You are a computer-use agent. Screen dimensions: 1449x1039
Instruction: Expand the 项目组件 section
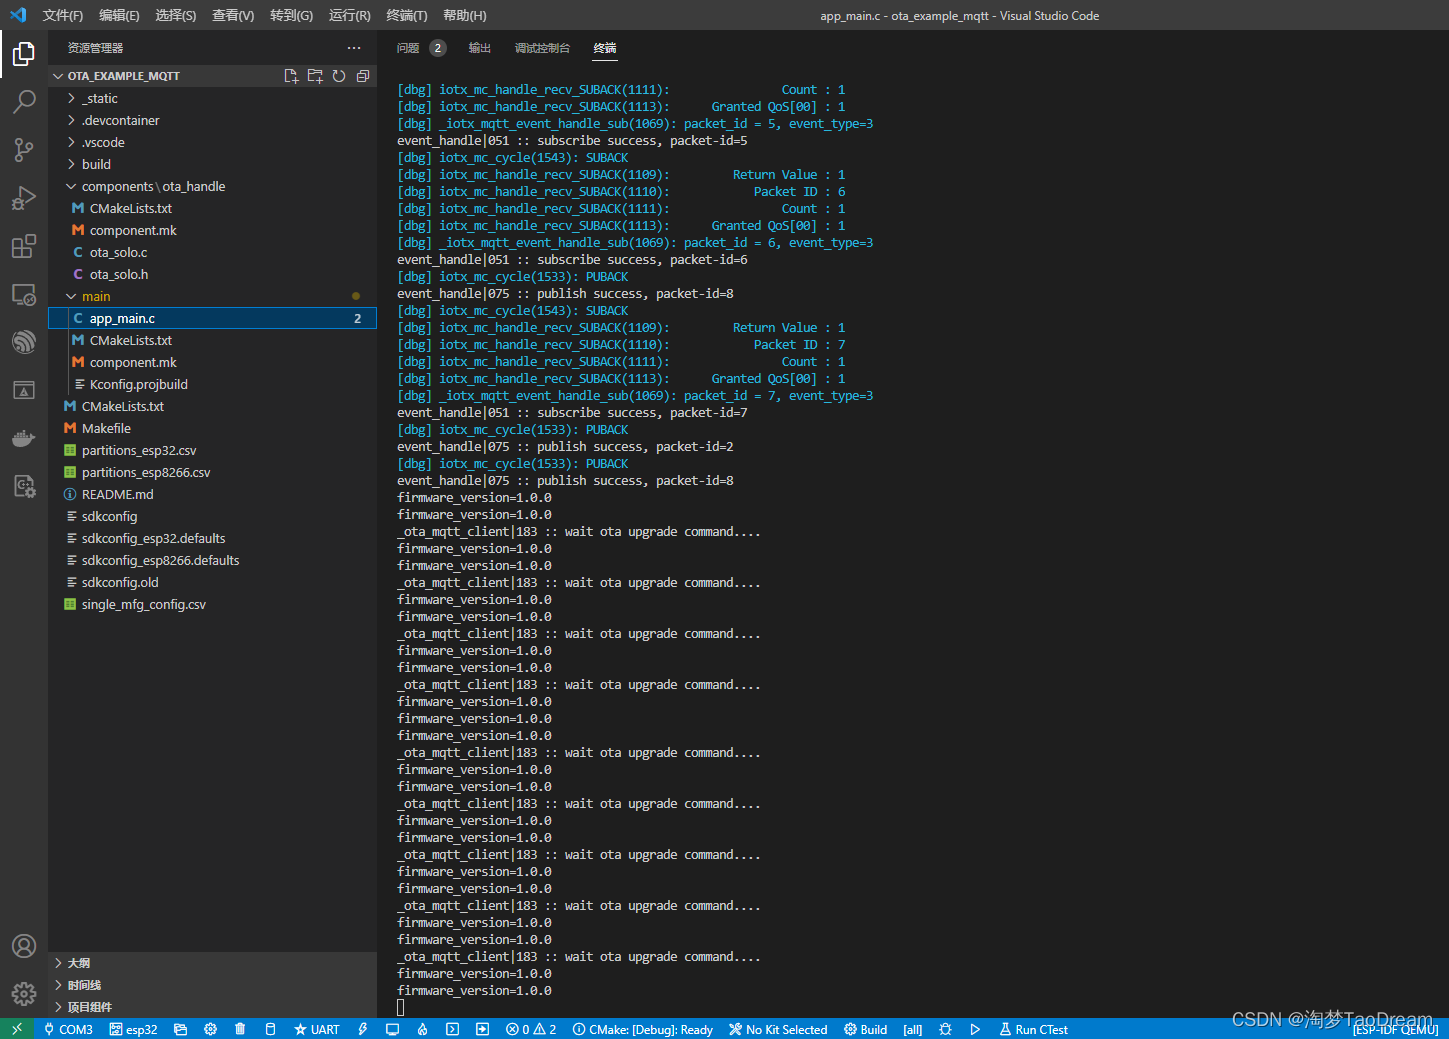tap(212, 1007)
